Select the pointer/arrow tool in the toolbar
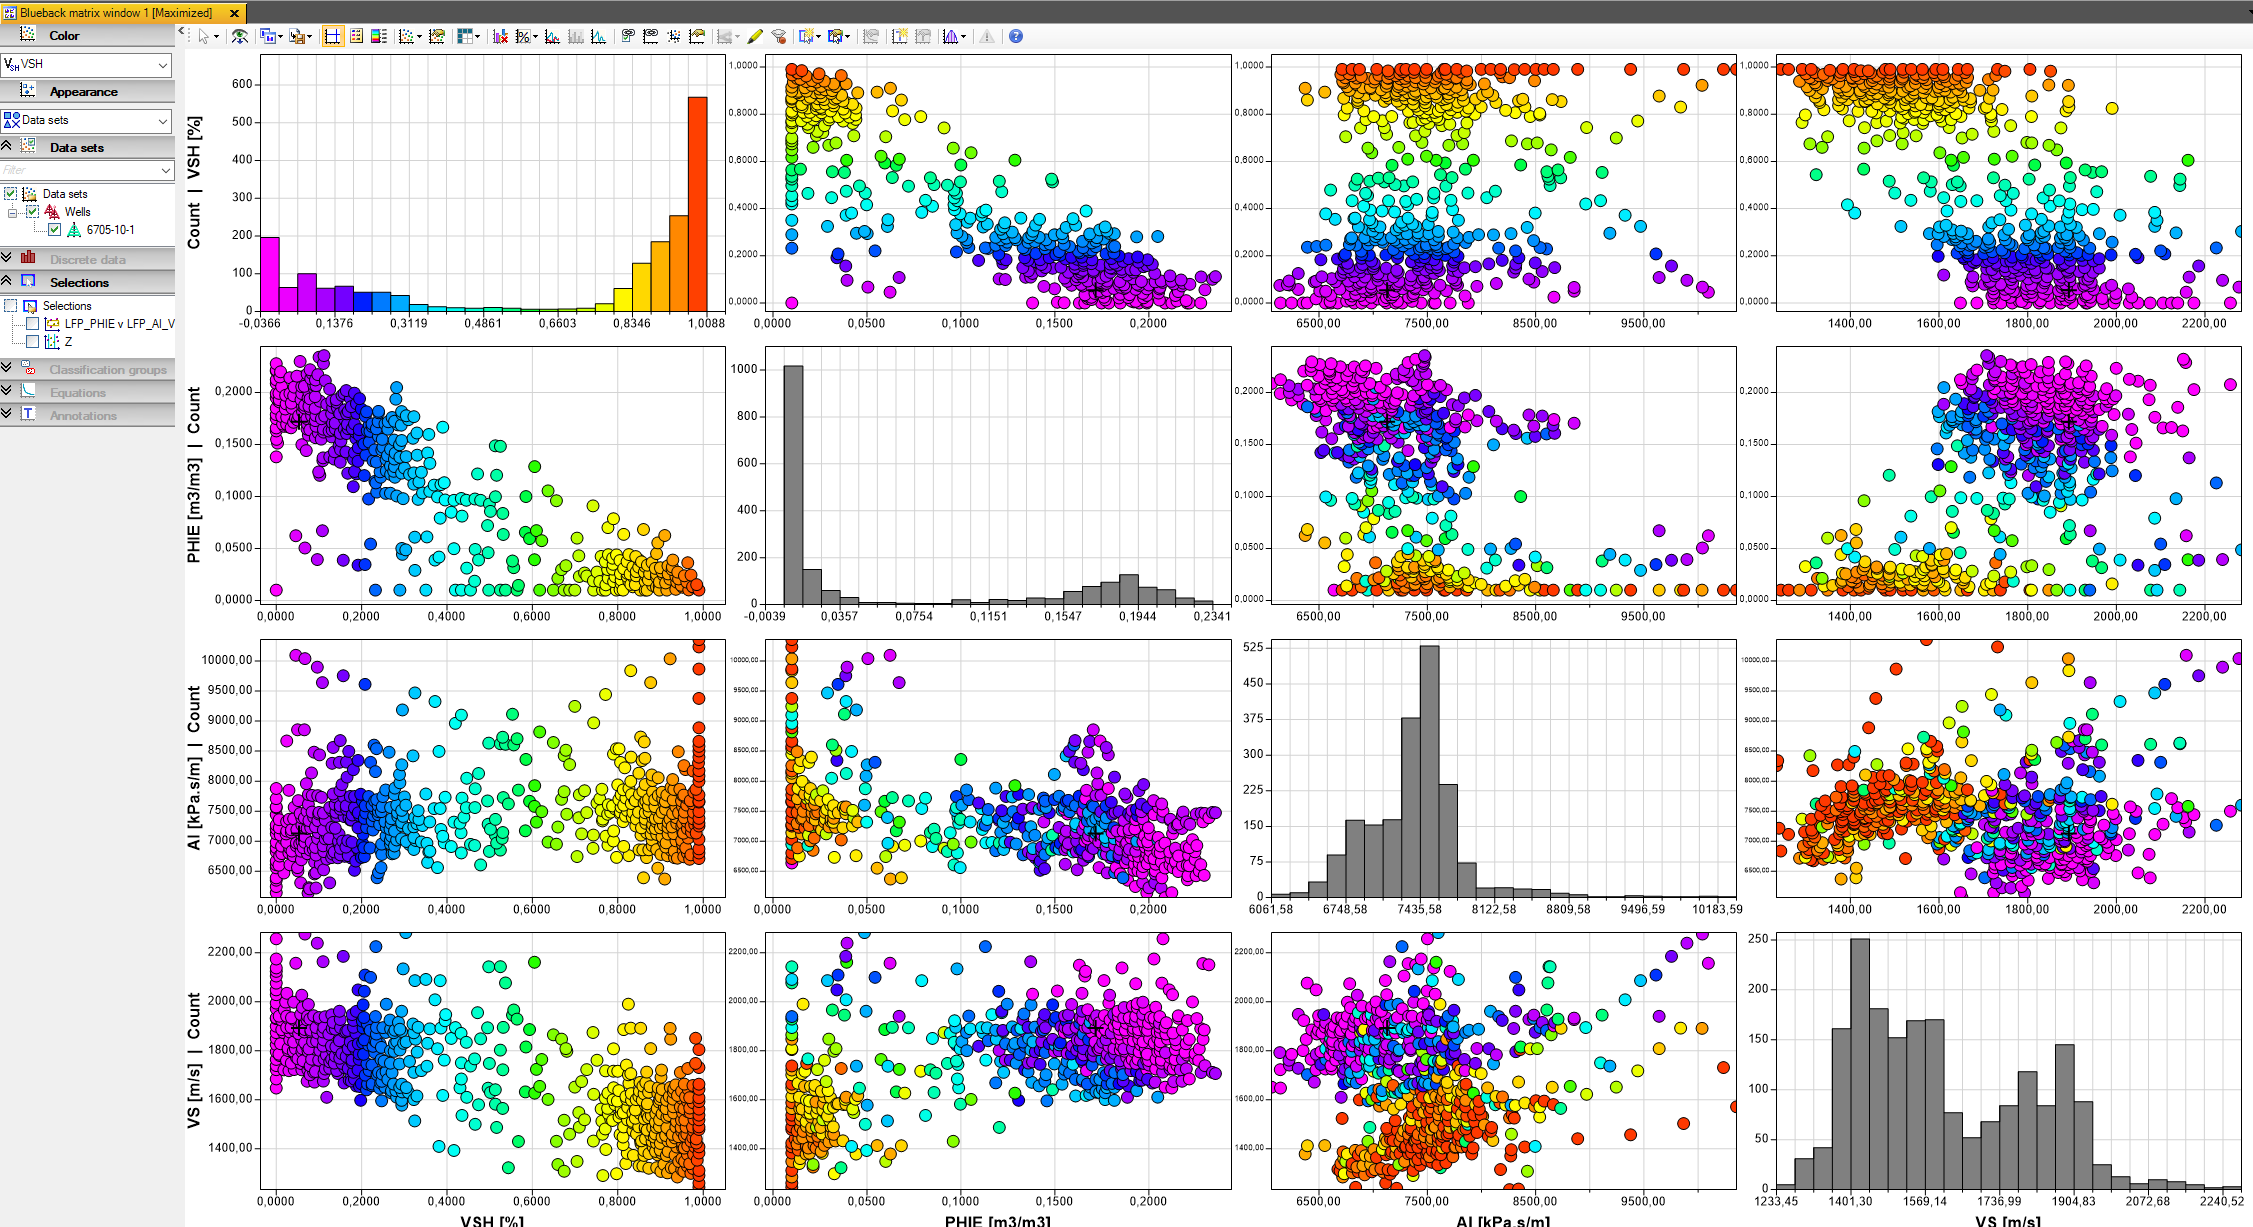 click(203, 36)
